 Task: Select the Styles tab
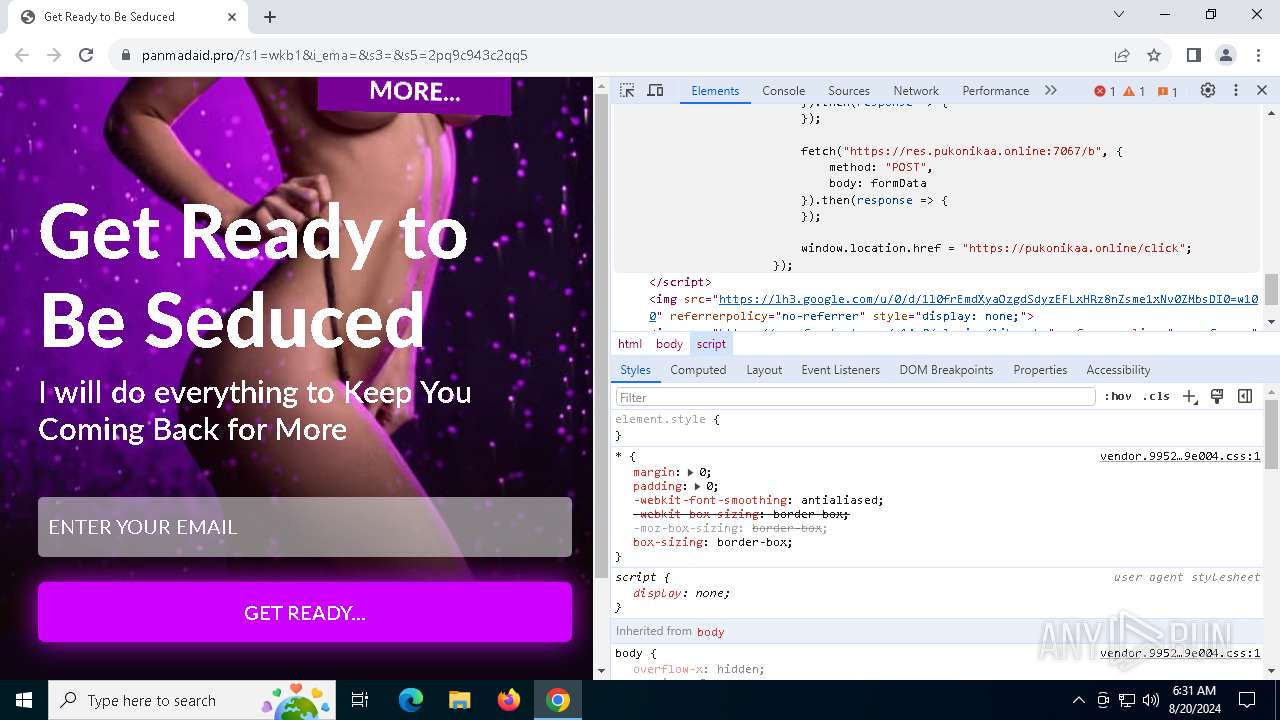[x=635, y=369]
